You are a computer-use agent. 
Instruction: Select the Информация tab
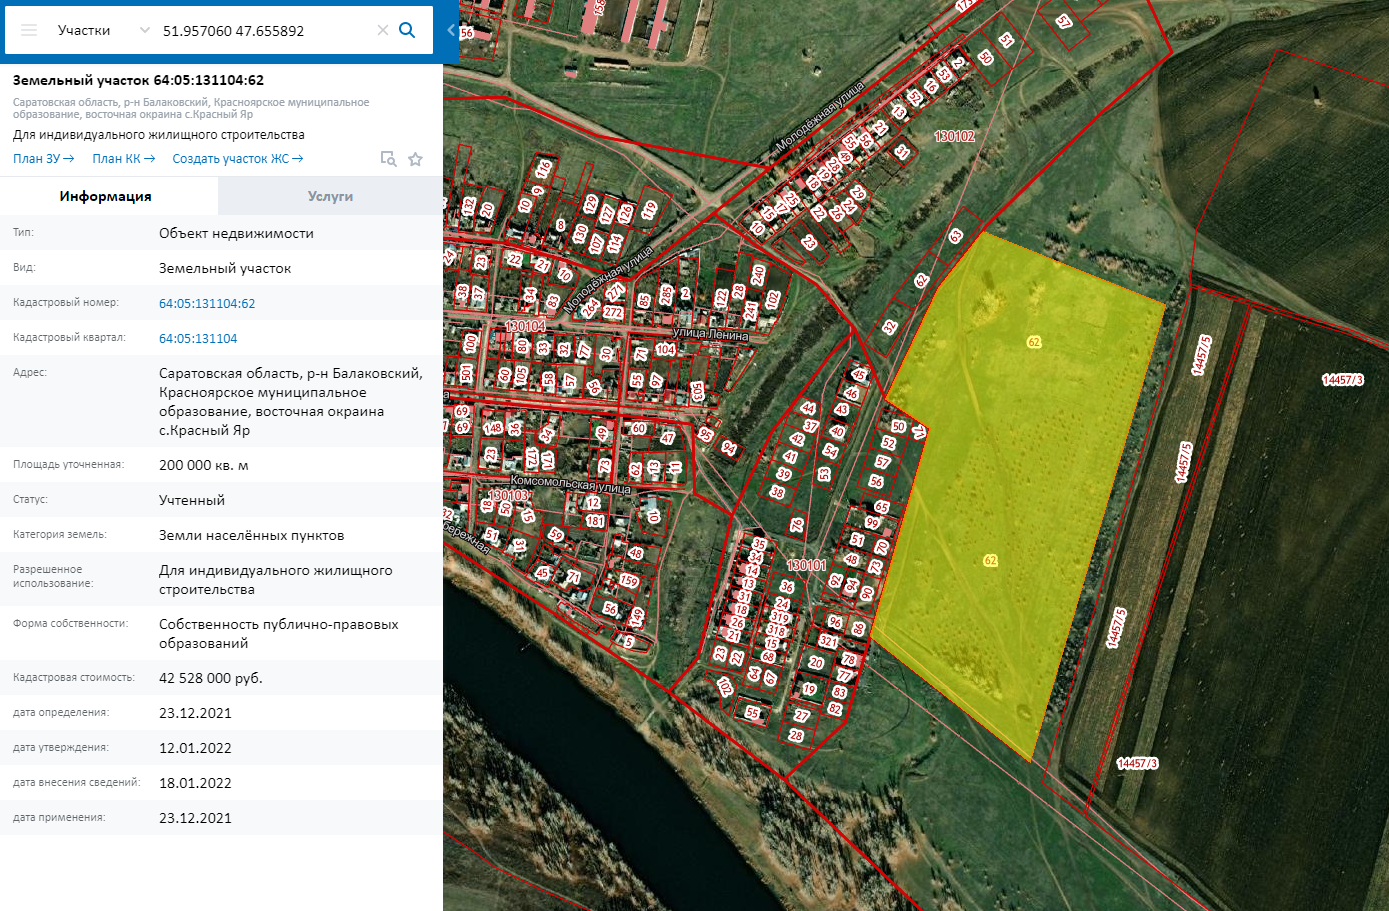click(x=105, y=196)
